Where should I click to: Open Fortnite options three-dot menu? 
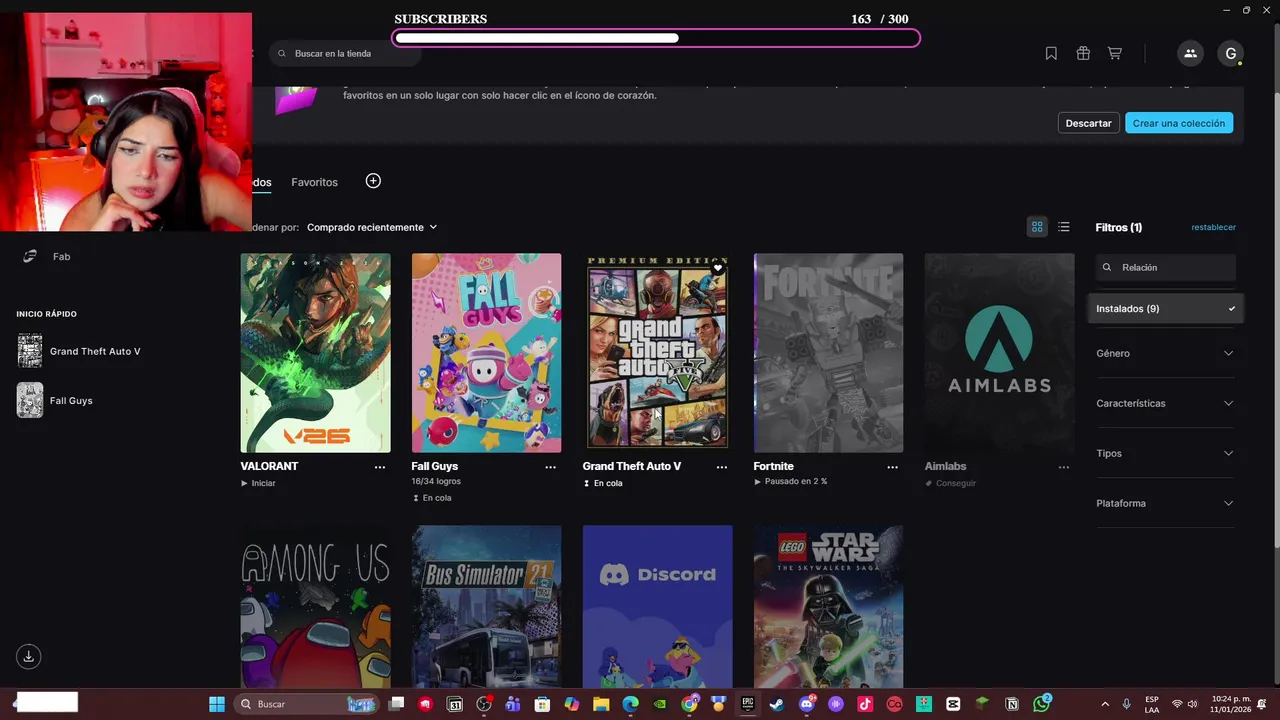tap(893, 467)
